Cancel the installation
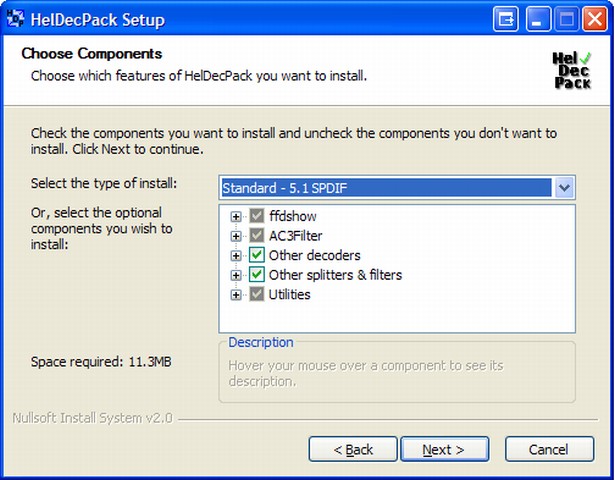Screen dimensions: 615x480 549,449
